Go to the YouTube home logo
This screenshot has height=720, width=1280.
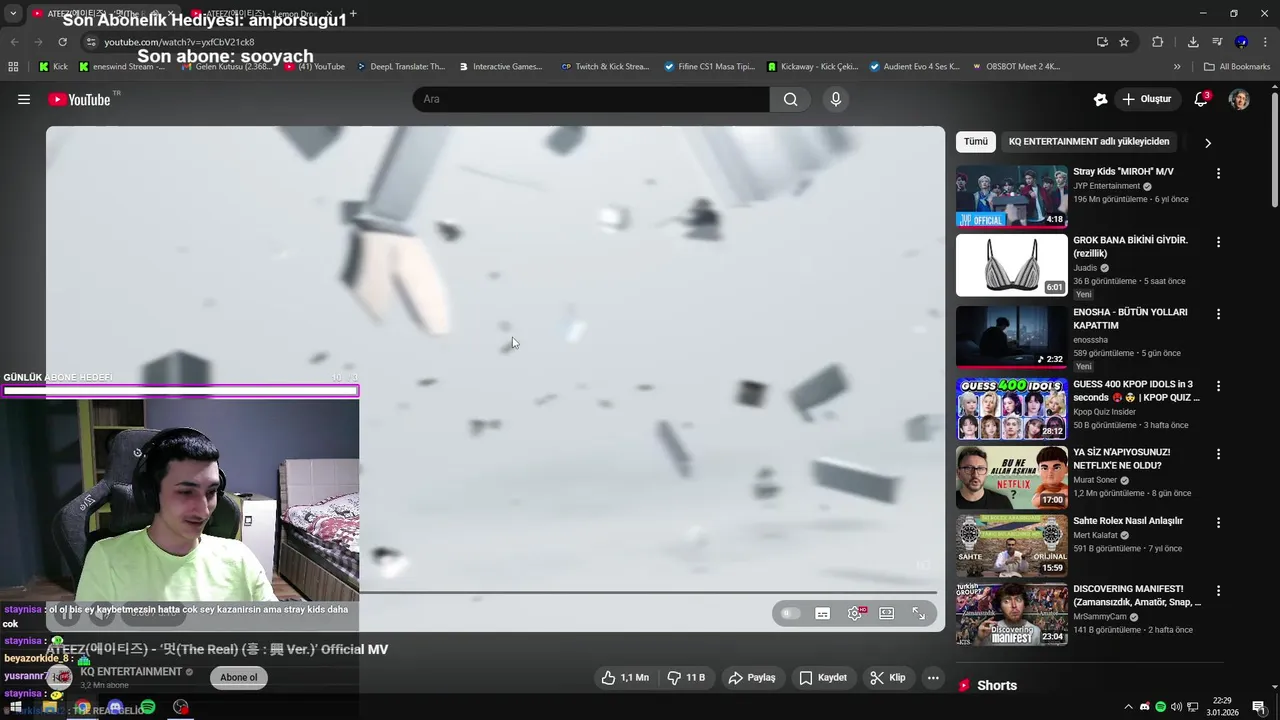(79, 99)
